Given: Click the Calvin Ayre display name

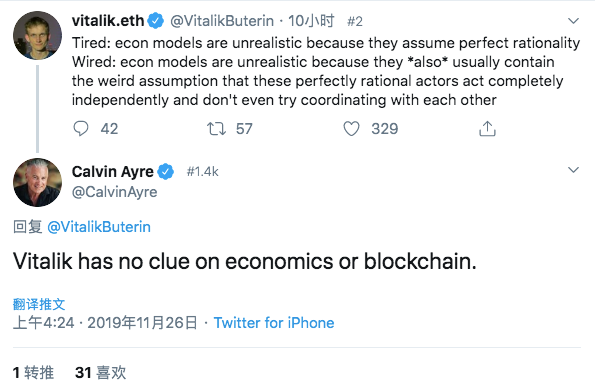Looking at the screenshot, I should click(x=113, y=172).
